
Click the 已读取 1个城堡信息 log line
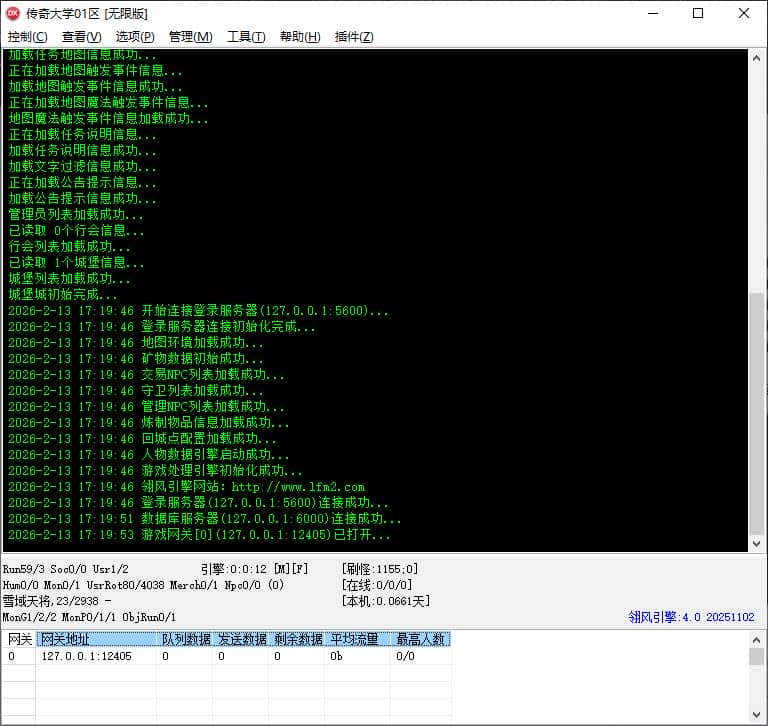tap(76, 263)
